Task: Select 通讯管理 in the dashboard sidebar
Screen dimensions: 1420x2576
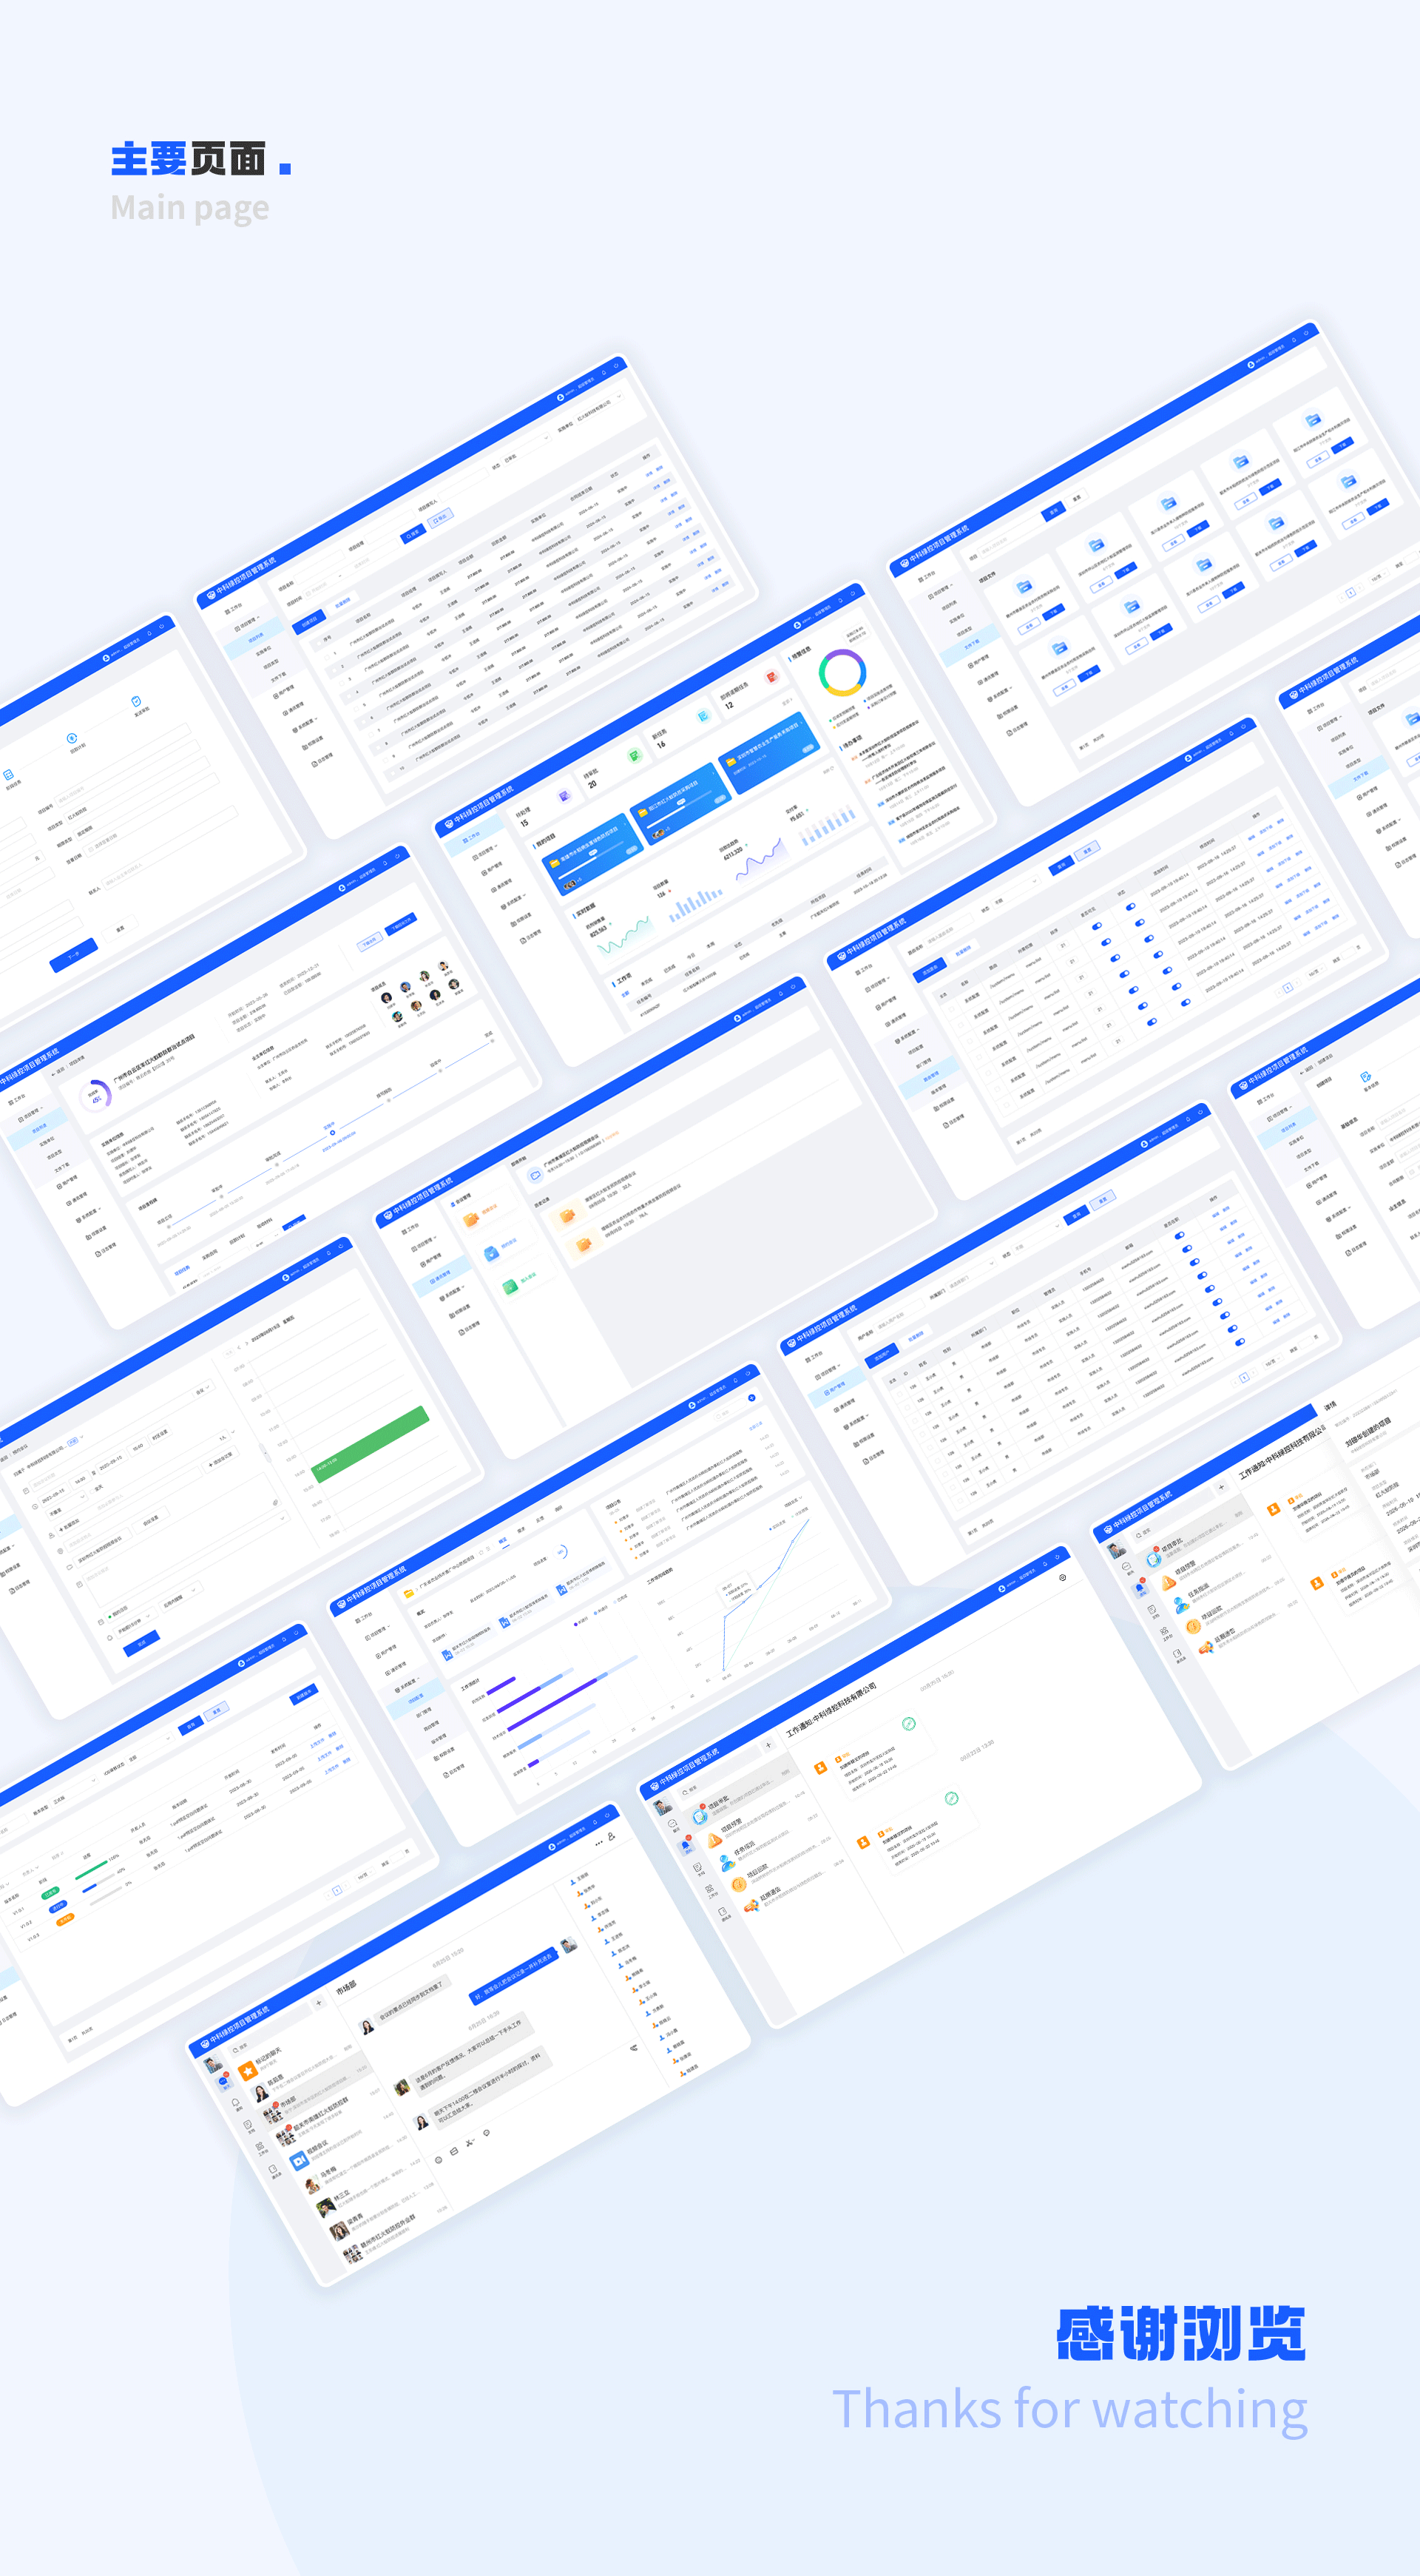Action: pyautogui.click(x=502, y=886)
